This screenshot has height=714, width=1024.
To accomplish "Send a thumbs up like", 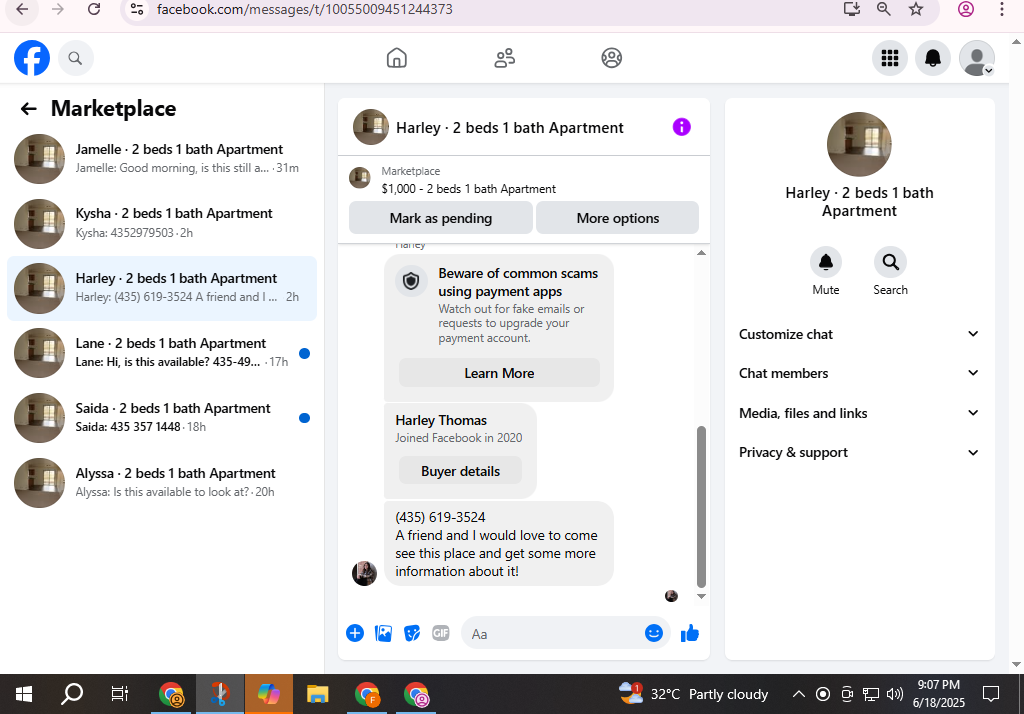I will (690, 633).
